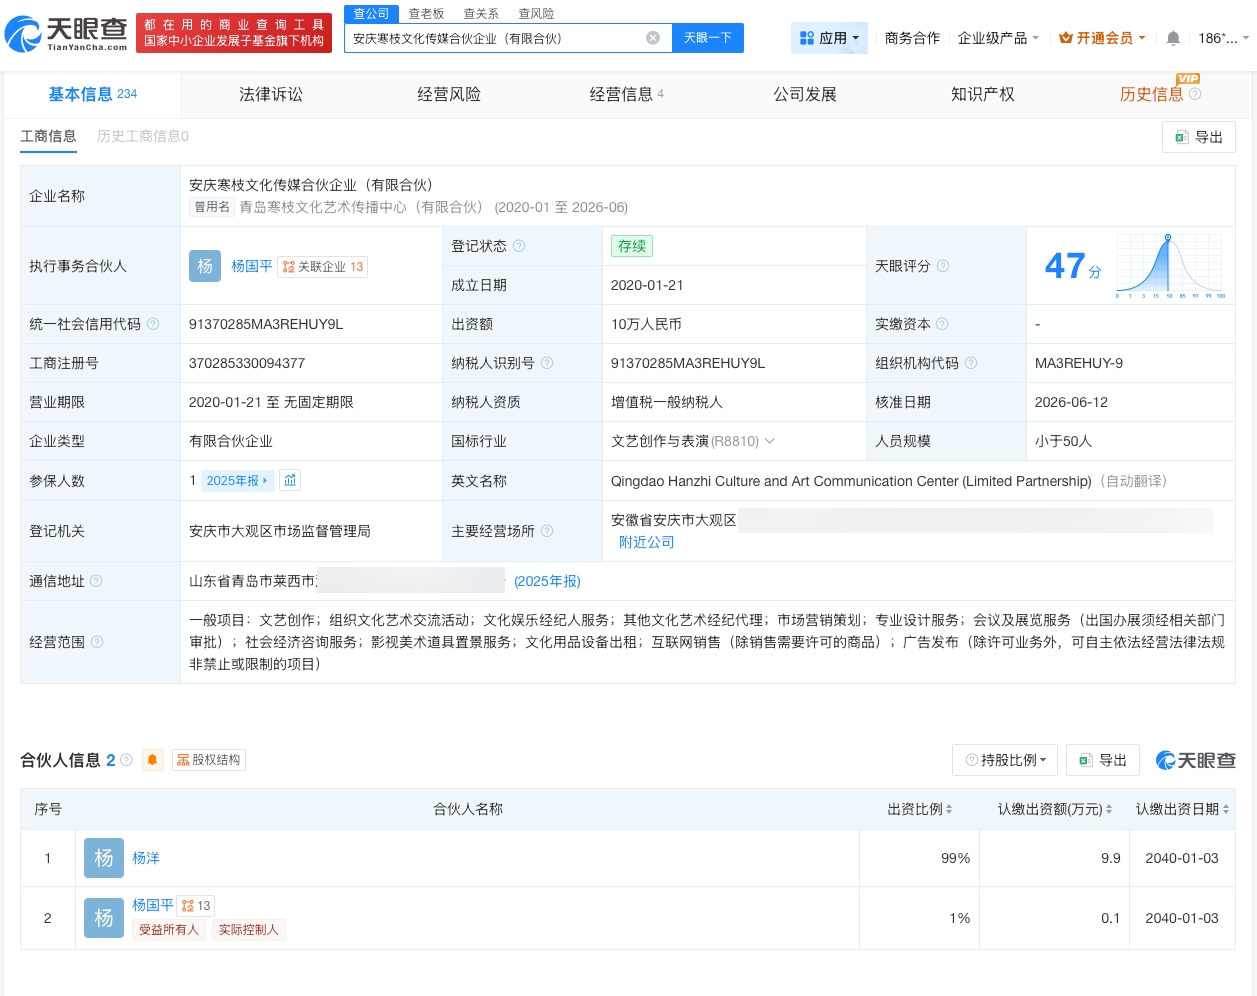Image resolution: width=1257 pixels, height=996 pixels.
Task: Click help icon beside 通信地址
Action: (96, 581)
